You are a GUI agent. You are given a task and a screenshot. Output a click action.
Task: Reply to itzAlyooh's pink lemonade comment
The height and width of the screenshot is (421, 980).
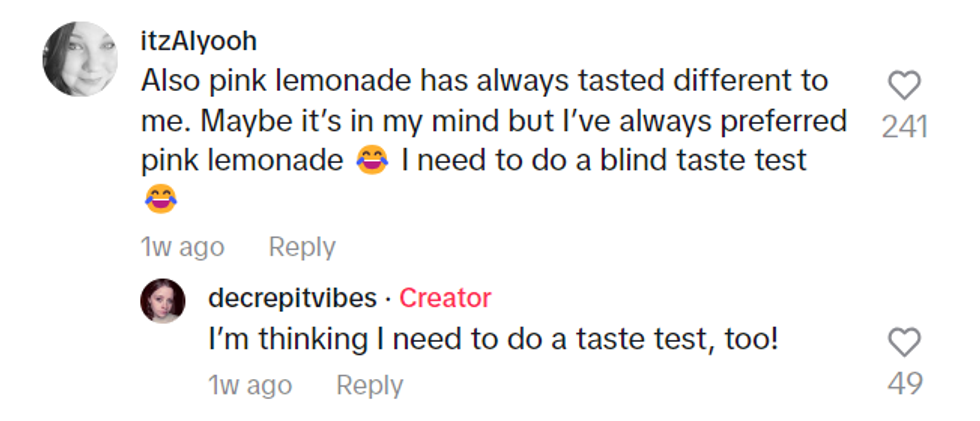[302, 247]
